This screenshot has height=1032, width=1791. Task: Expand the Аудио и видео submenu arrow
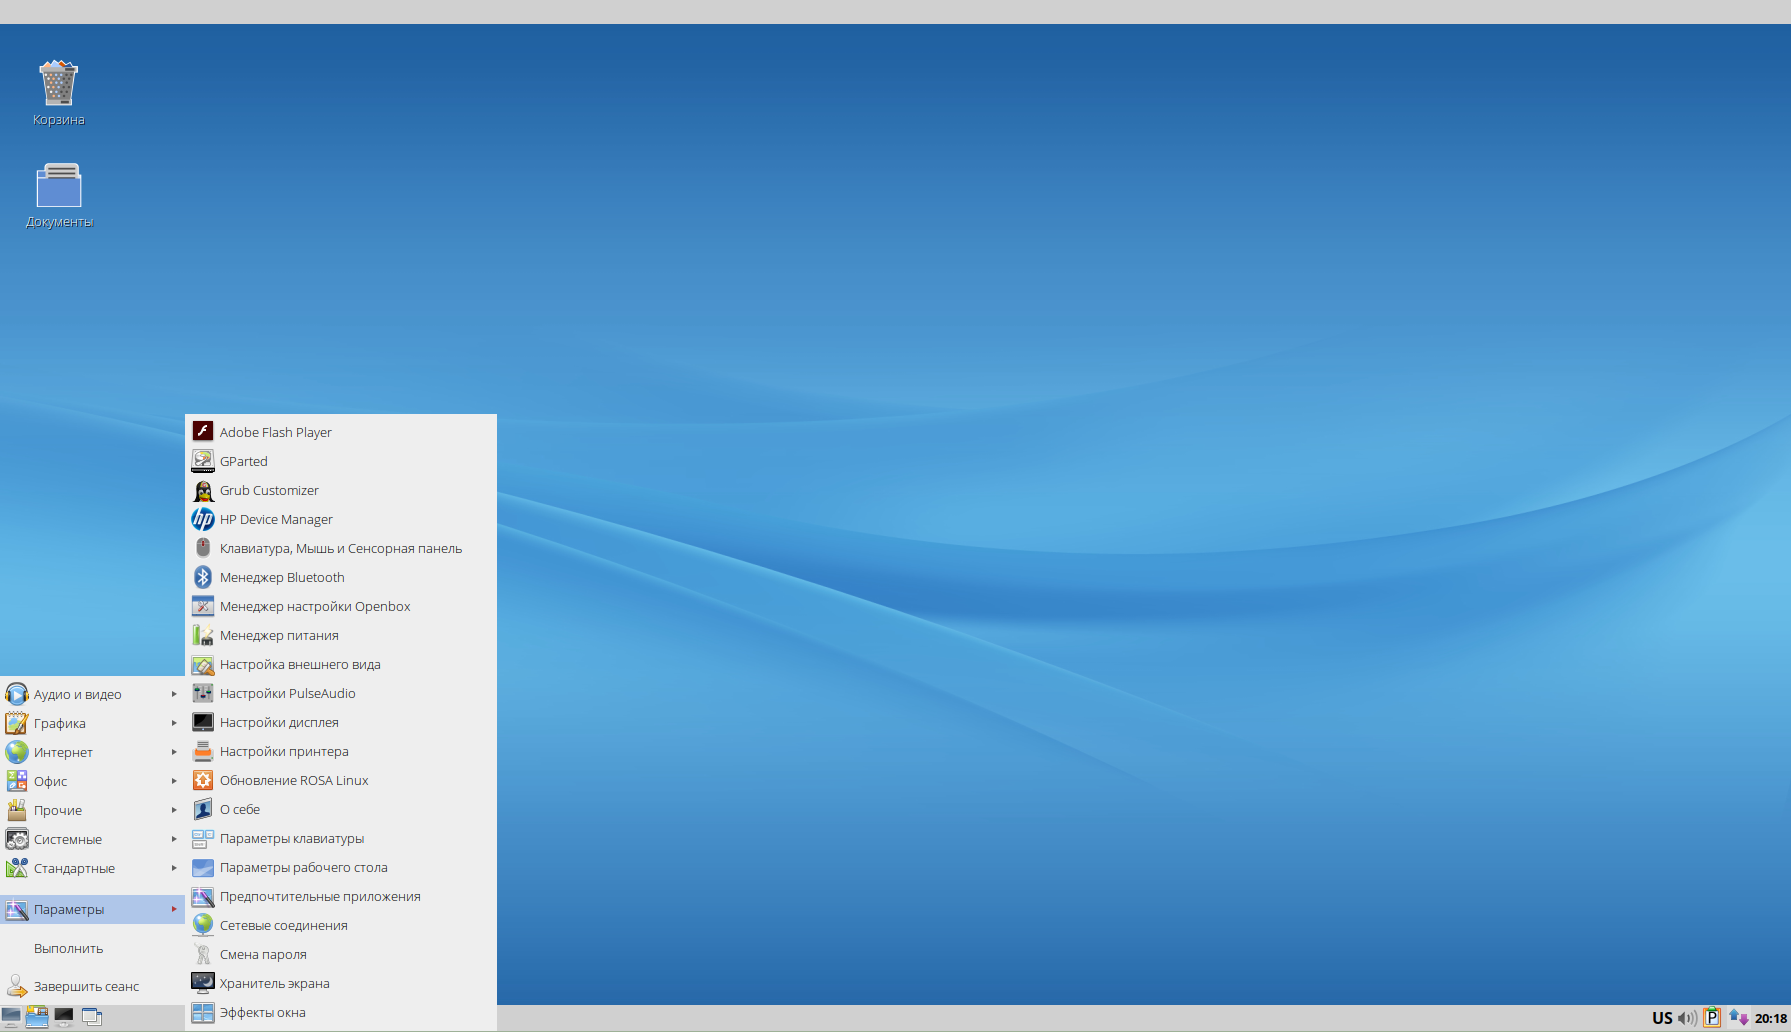click(174, 694)
